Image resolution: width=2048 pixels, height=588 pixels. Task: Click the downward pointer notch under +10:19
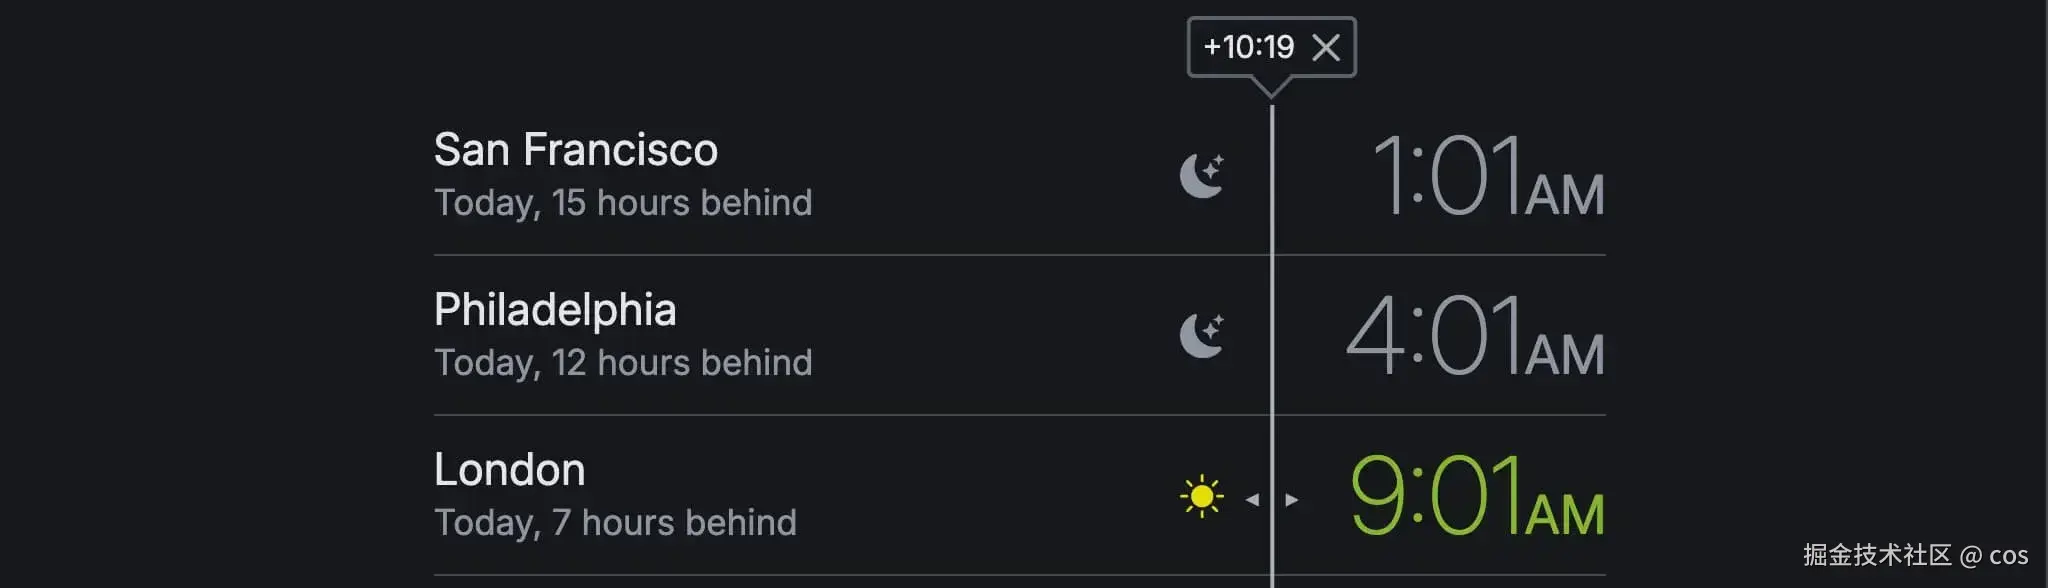coord(1272,88)
